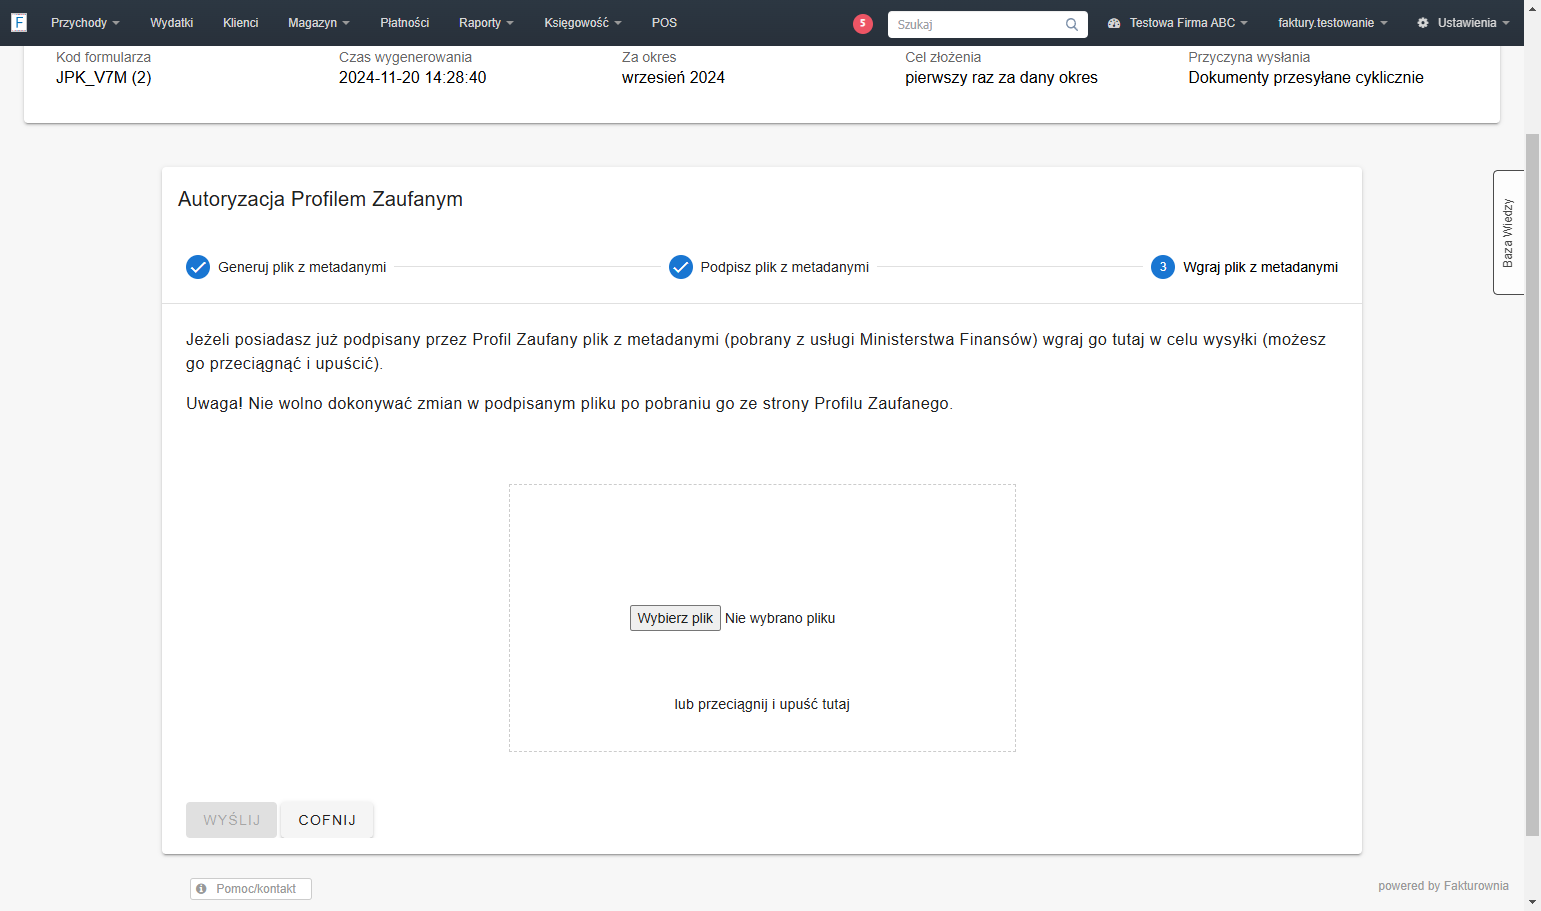
Task: Expand the Raporty dropdown menu
Action: coord(486,23)
